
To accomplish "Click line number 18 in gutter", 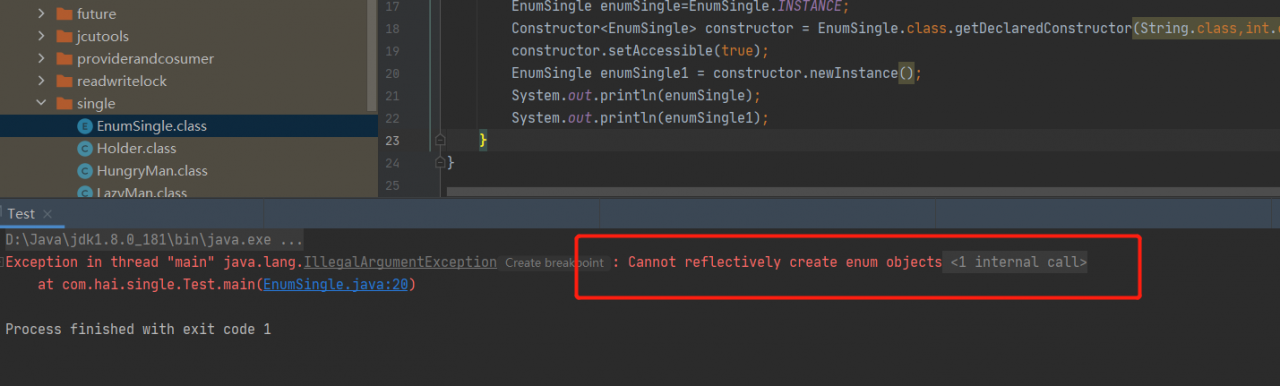I will pyautogui.click(x=391, y=28).
